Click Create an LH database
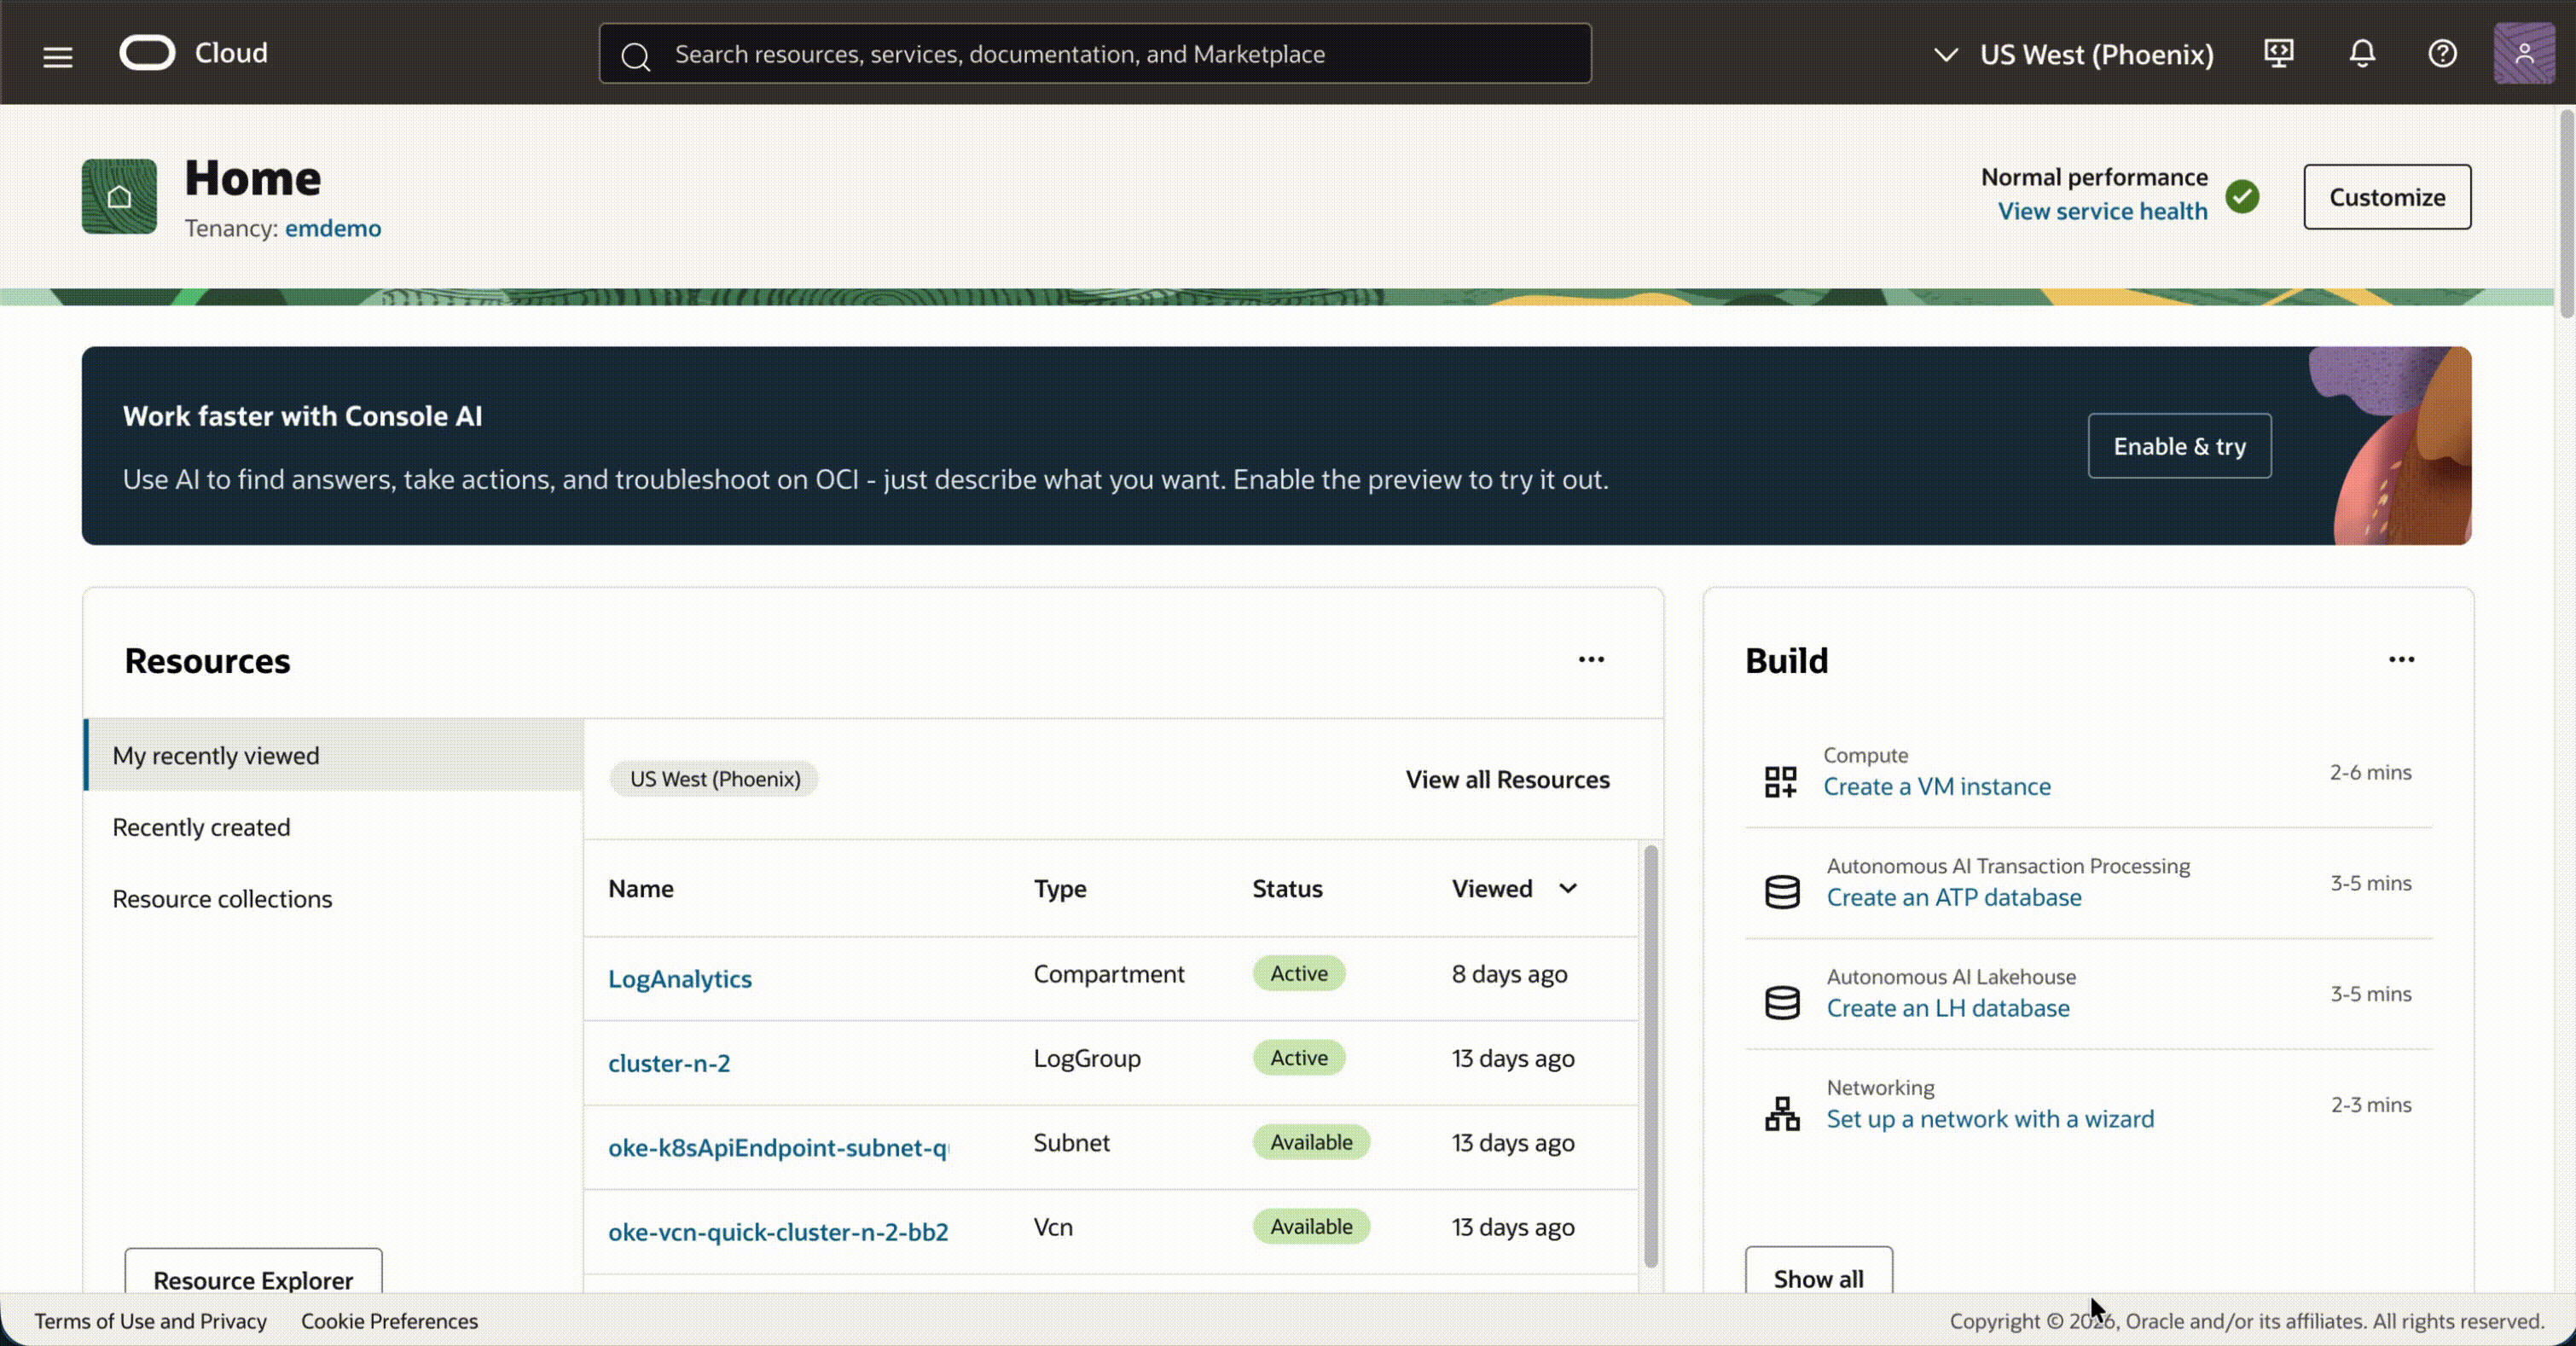This screenshot has width=2576, height=1346. [1948, 1008]
